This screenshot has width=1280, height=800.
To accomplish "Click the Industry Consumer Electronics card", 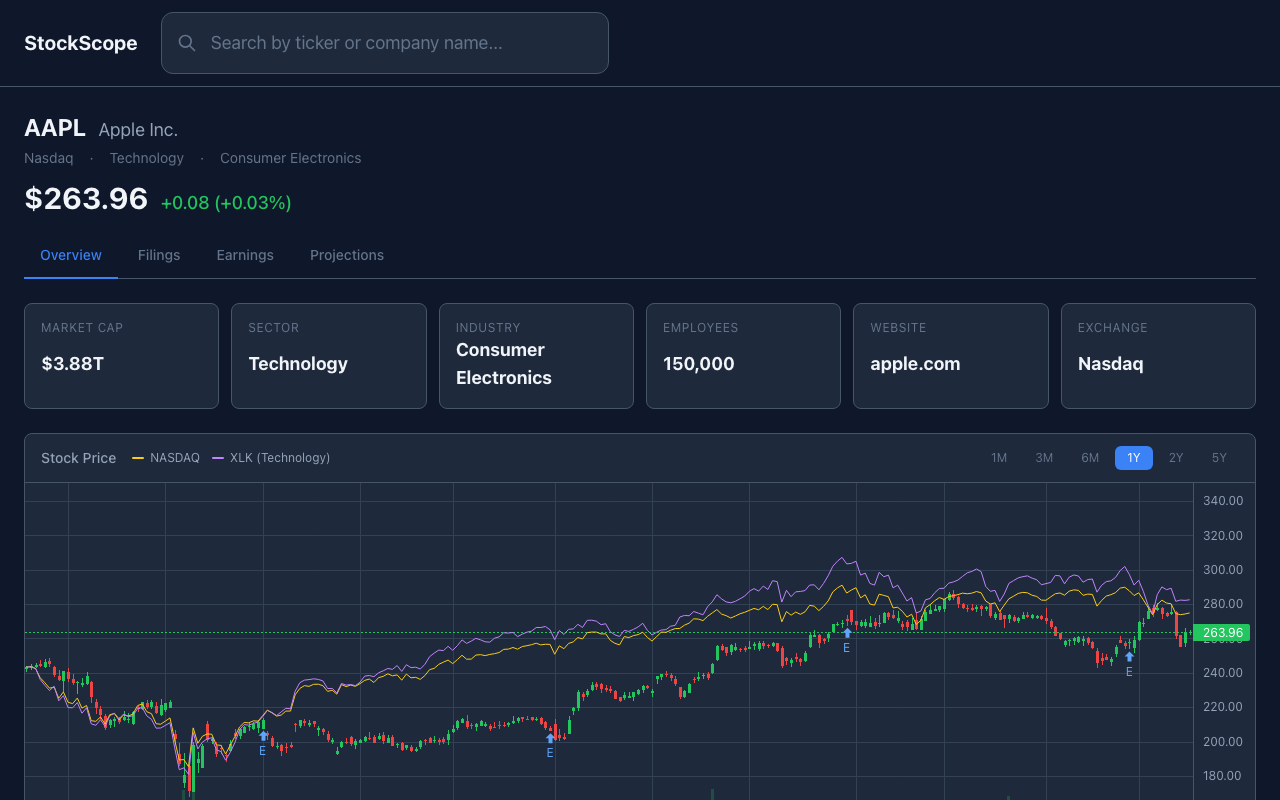I will pyautogui.click(x=536, y=356).
